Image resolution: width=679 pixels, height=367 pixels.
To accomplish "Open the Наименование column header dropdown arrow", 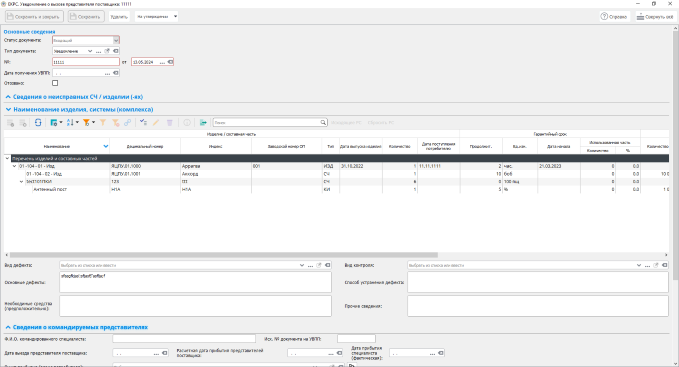I will (106, 146).
